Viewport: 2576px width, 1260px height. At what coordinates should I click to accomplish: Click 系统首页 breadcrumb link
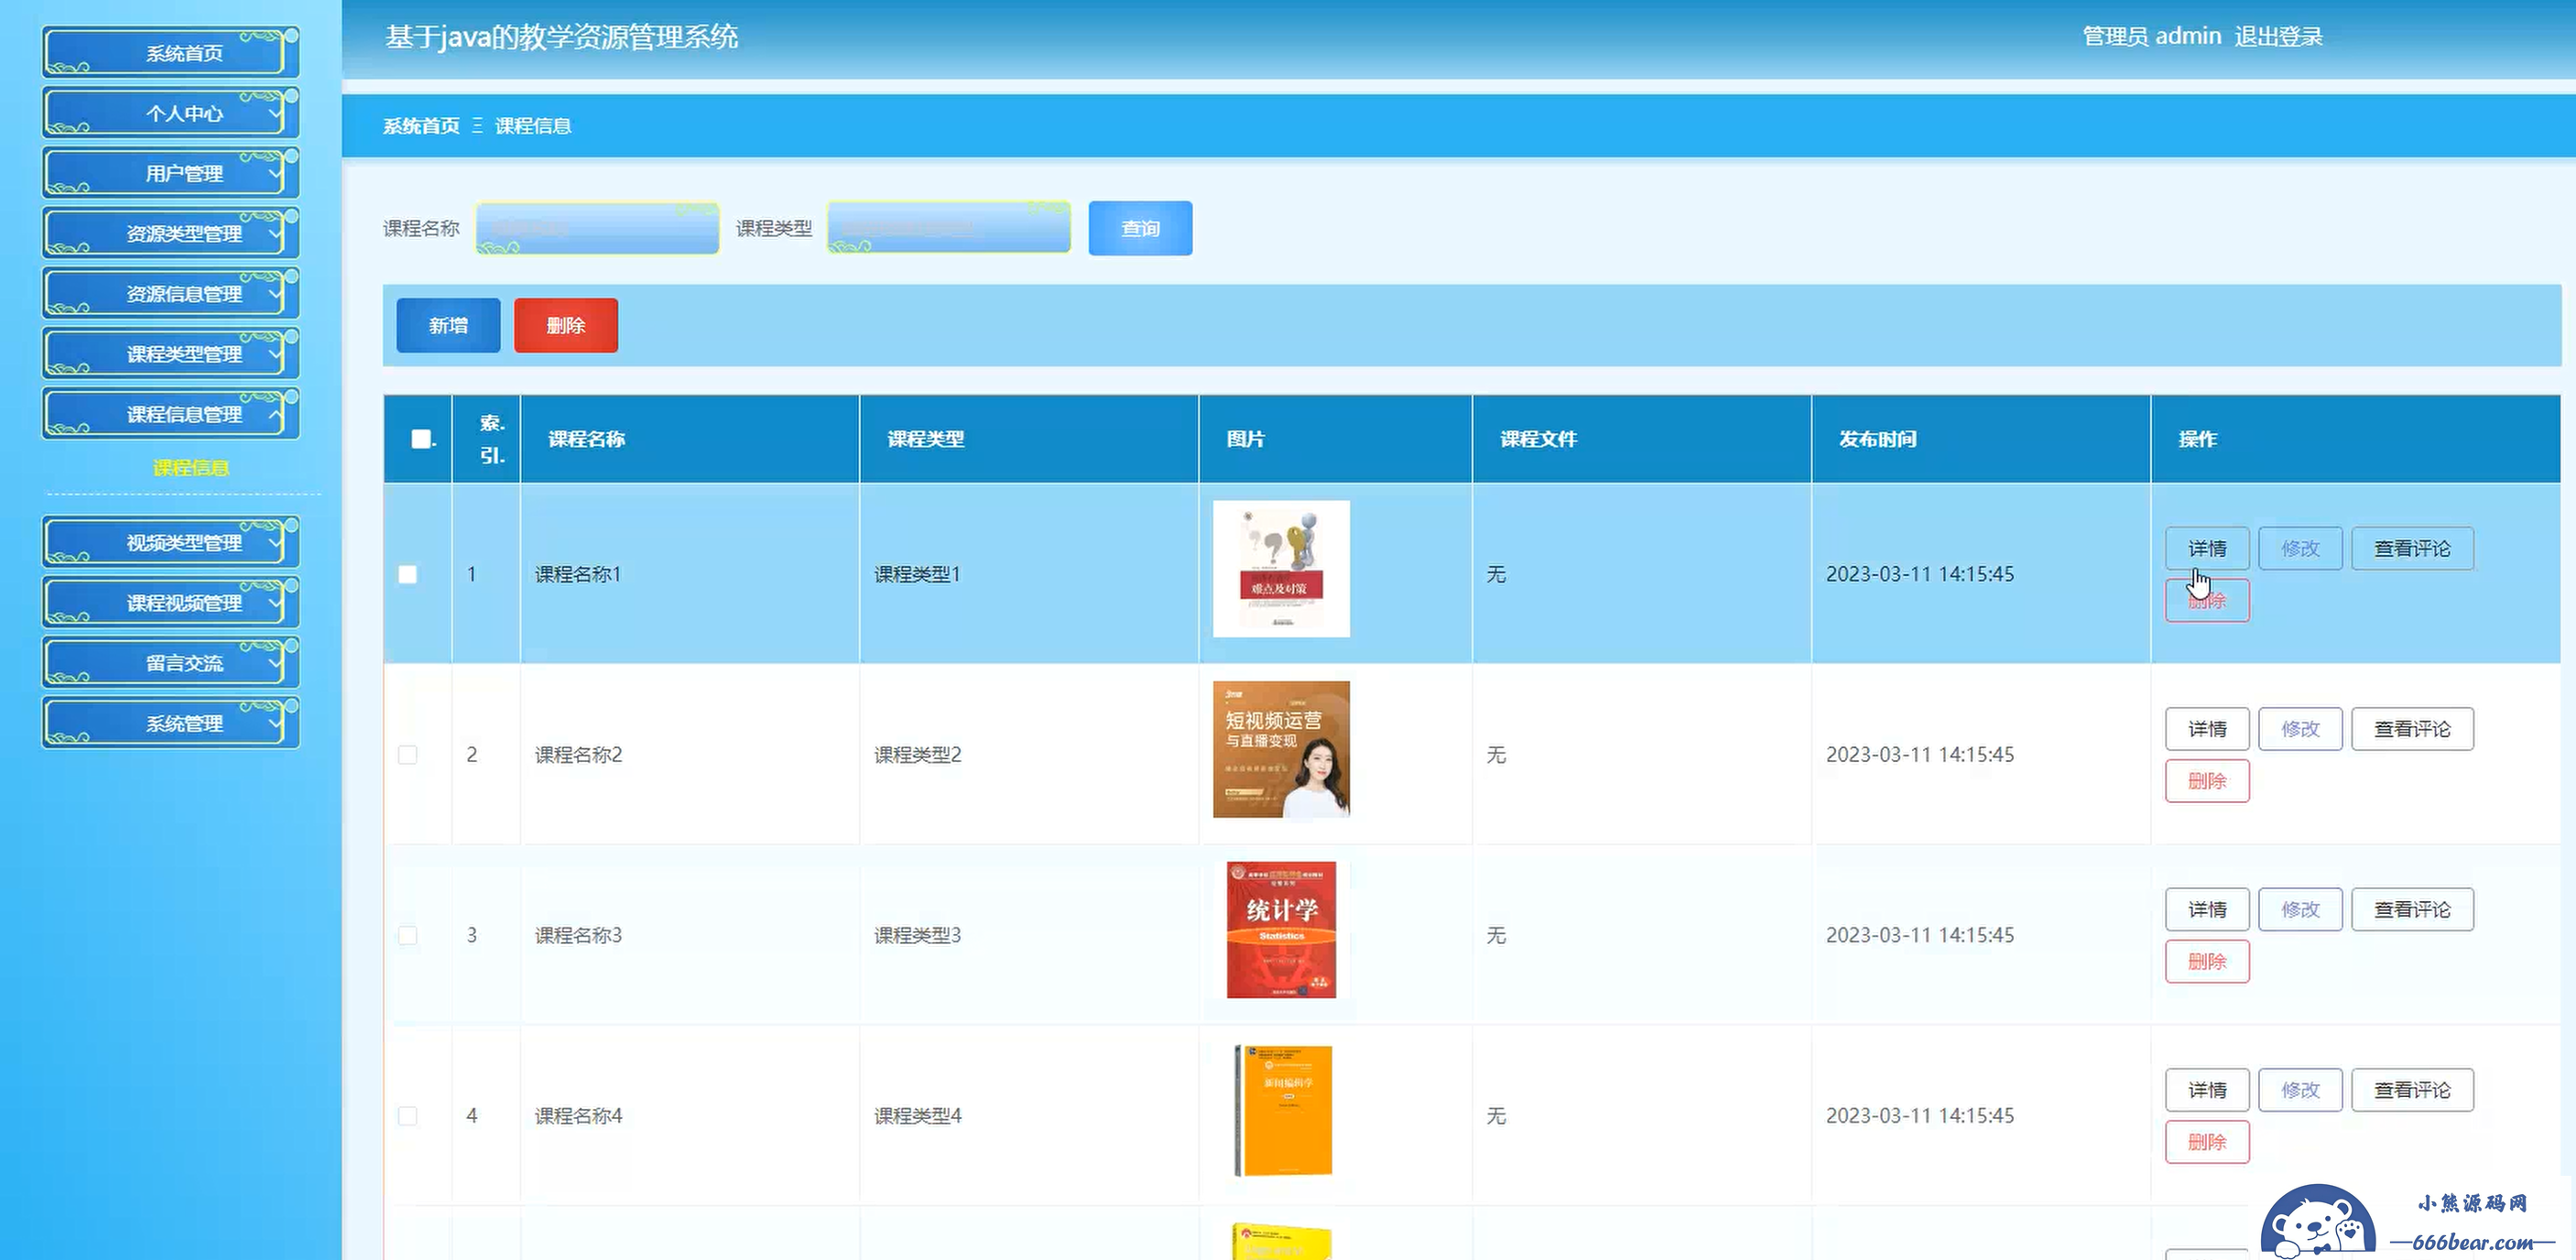[x=421, y=126]
